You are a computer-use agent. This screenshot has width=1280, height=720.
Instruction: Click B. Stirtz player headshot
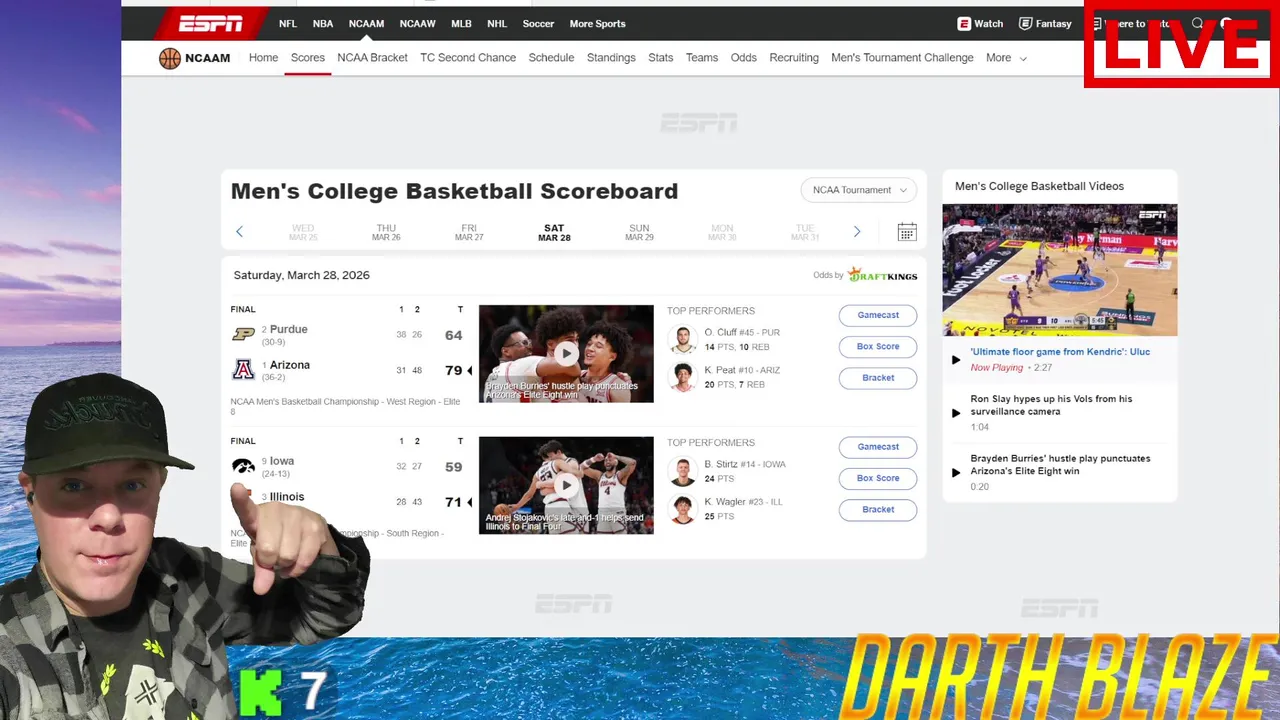point(682,472)
